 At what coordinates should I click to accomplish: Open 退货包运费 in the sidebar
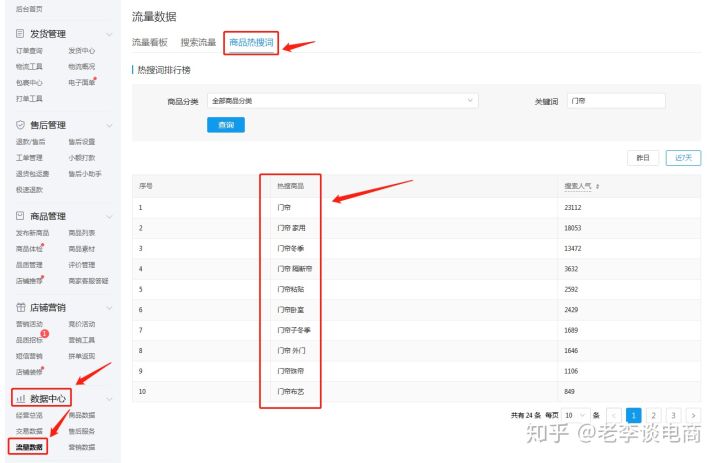(32, 174)
